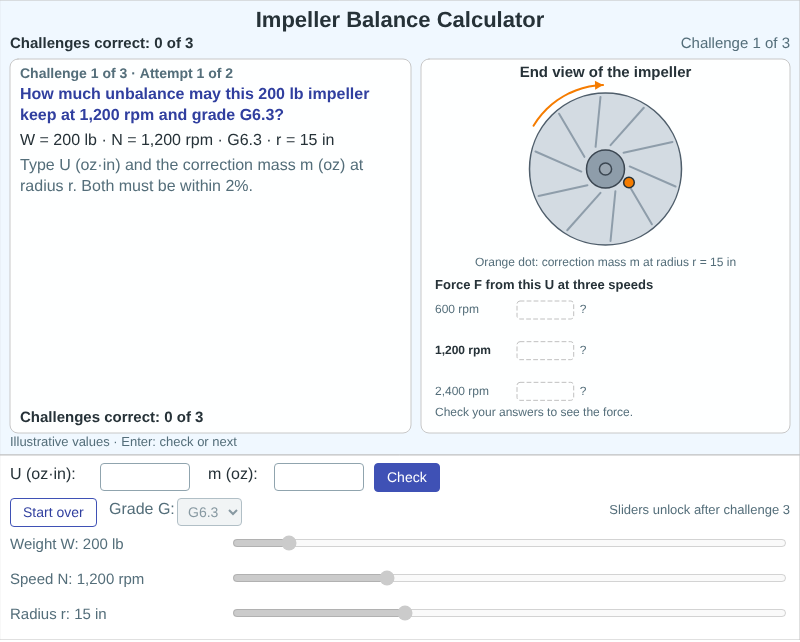Click the Radius r slider thumb
The height and width of the screenshot is (642, 800).
pyautogui.click(x=405, y=613)
